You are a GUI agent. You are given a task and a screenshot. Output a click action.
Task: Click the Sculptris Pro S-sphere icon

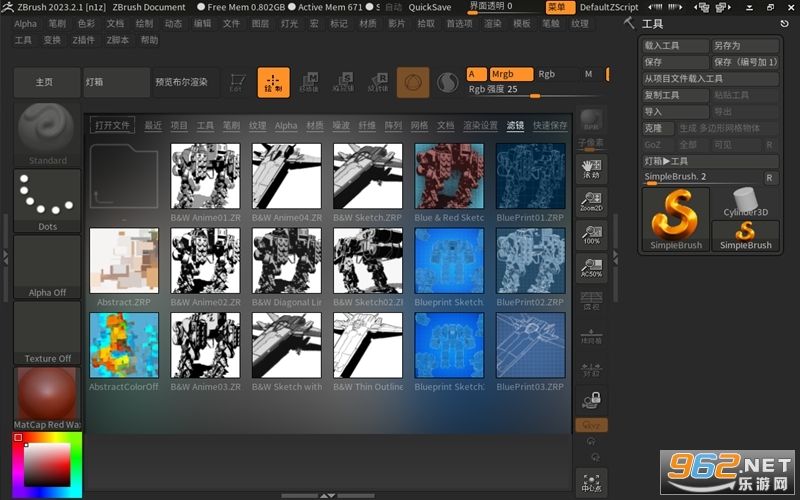coord(447,83)
